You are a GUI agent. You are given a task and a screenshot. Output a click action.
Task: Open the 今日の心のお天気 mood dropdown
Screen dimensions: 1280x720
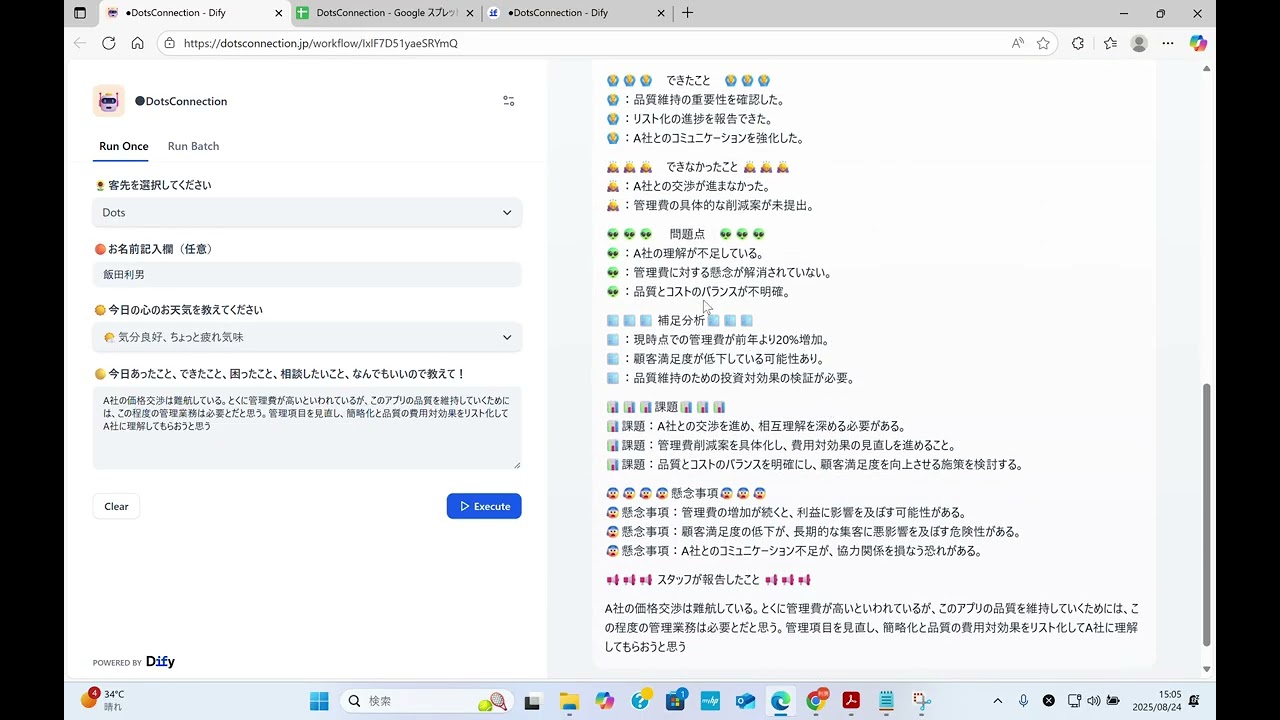[307, 337]
